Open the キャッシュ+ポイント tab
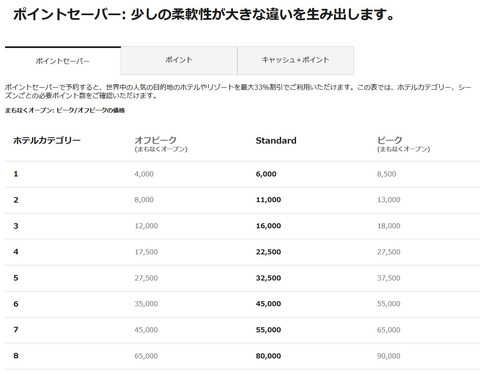The height and width of the screenshot is (374, 480). click(x=295, y=60)
